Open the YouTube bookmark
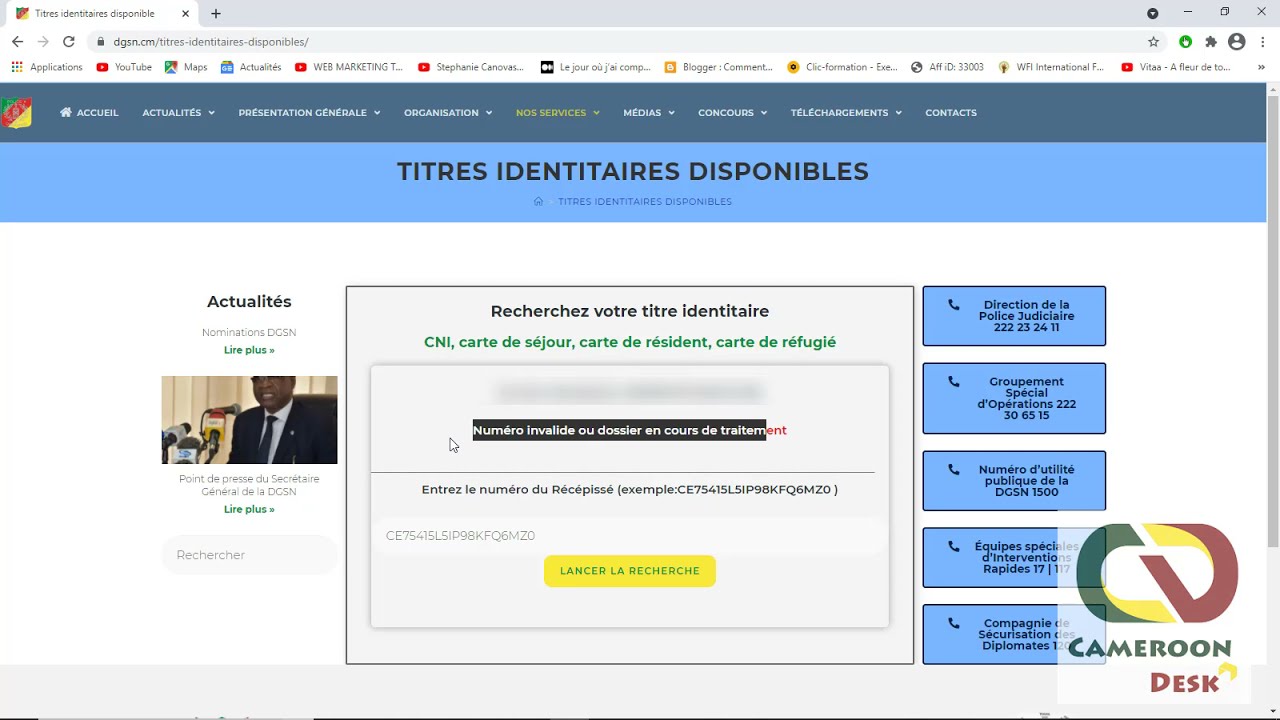1280x720 pixels. pos(124,67)
